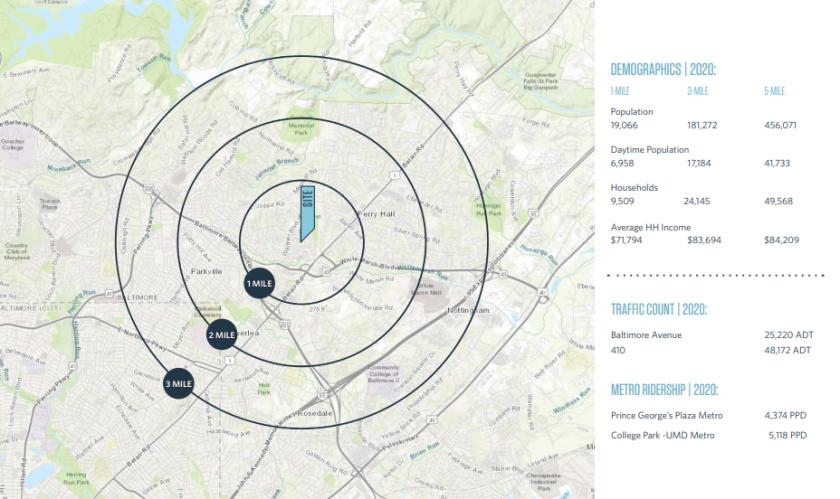Click the Baltimore Avenue traffic row
This screenshot has width=840, height=499.
[646, 335]
